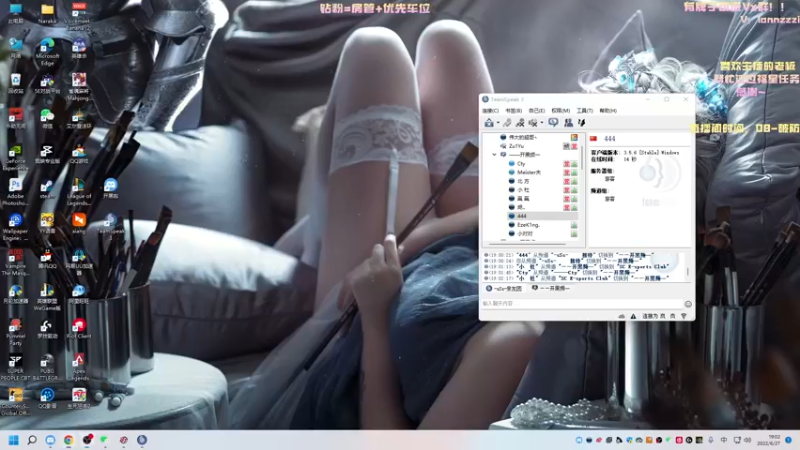The width and height of the screenshot is (800, 450).
Task: Open Counter-Strike Global Offensive shortcut
Action: point(15,402)
